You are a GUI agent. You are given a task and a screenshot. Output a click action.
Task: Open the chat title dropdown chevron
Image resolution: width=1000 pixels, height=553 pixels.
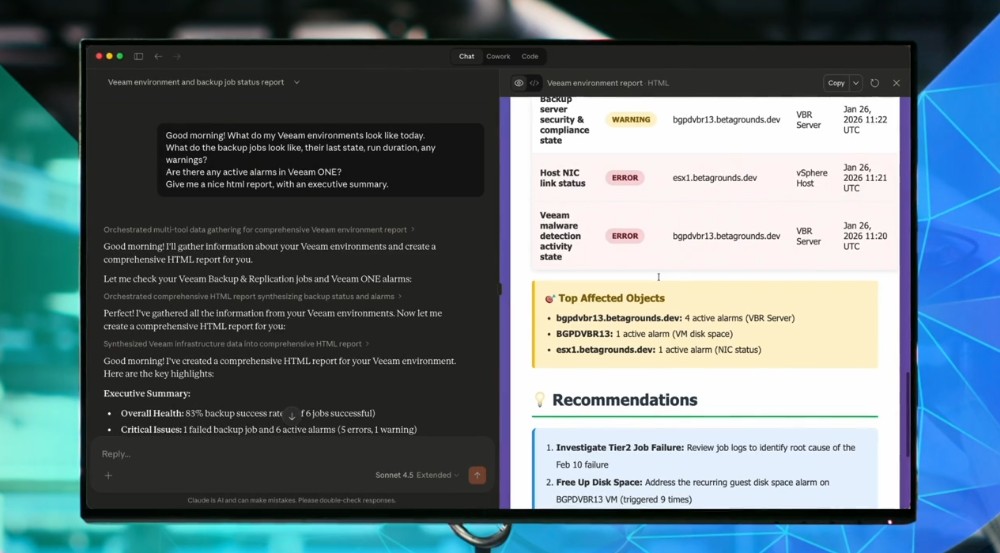coord(297,82)
